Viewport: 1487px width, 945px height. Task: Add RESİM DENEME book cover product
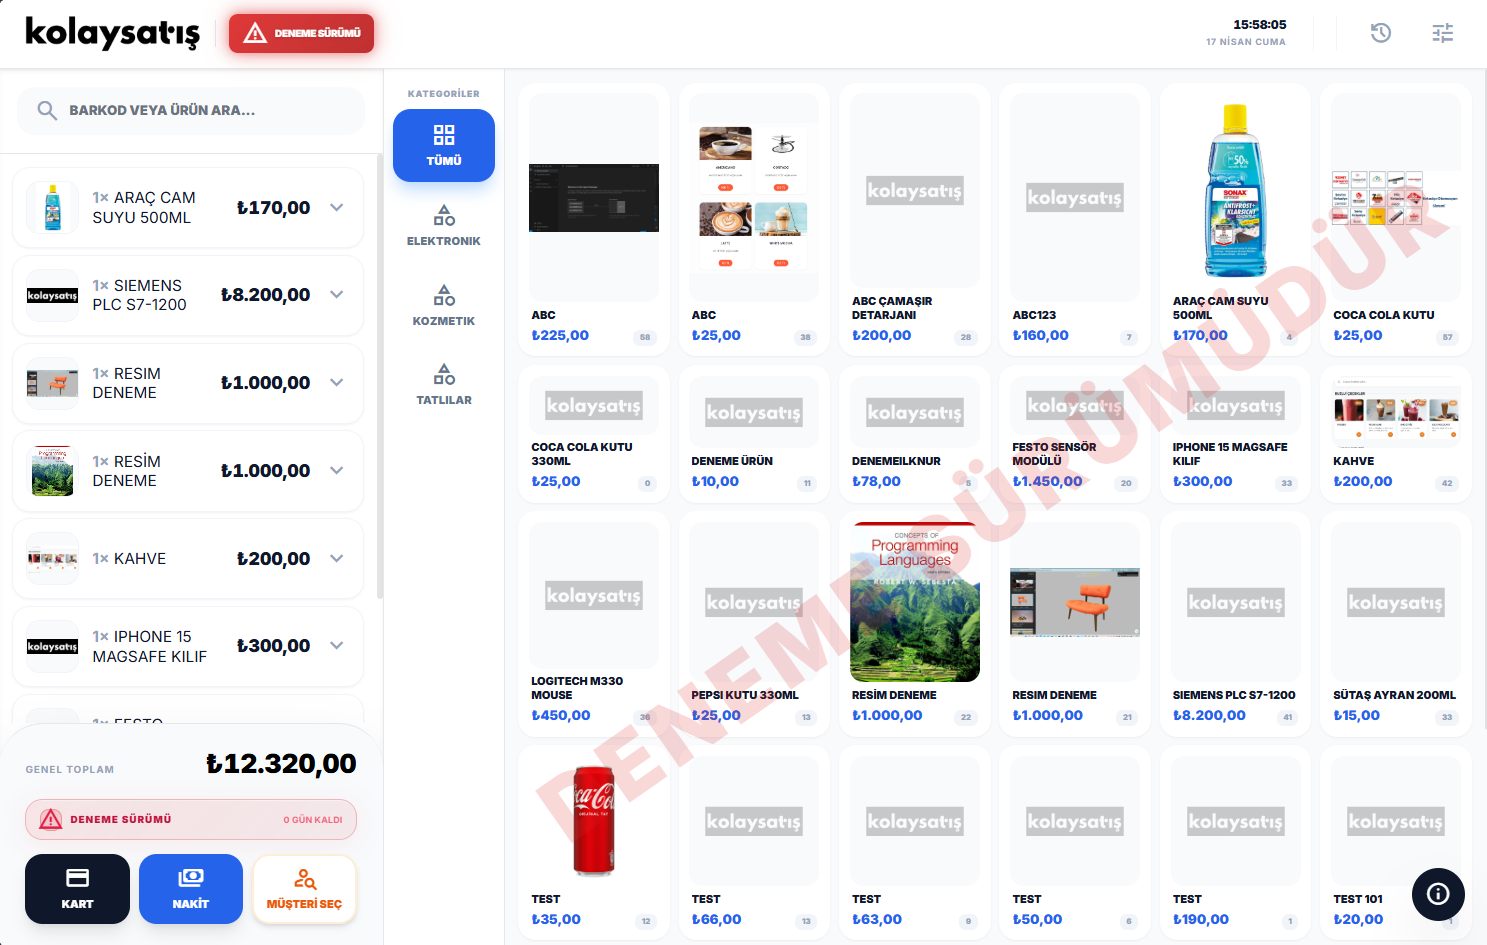(x=915, y=624)
